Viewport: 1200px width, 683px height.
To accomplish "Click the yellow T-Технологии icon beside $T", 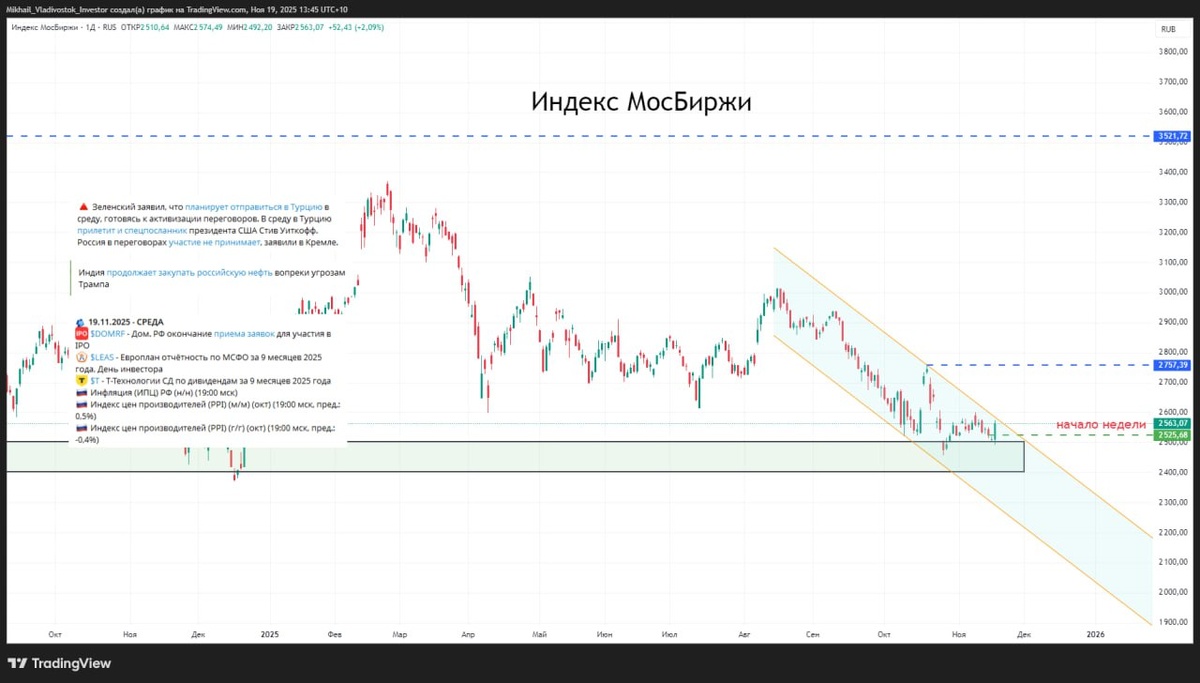I will tap(82, 381).
